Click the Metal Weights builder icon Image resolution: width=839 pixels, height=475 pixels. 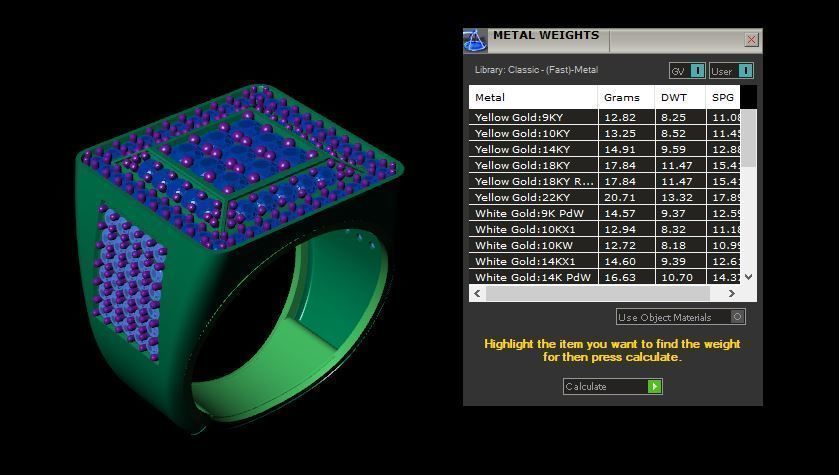tap(475, 40)
